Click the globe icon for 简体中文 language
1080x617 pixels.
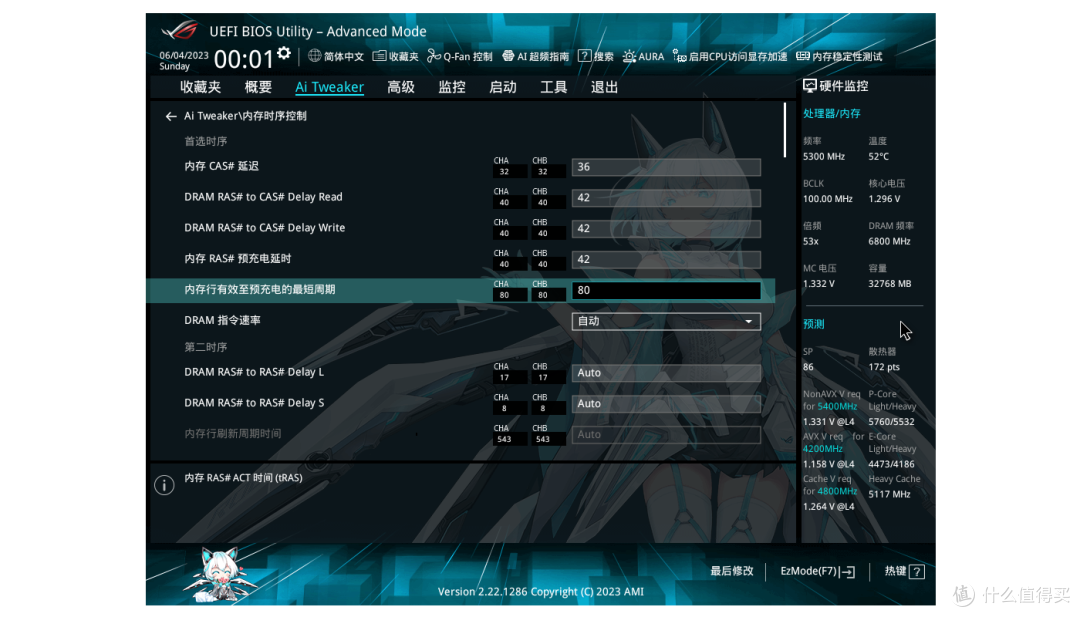point(315,57)
